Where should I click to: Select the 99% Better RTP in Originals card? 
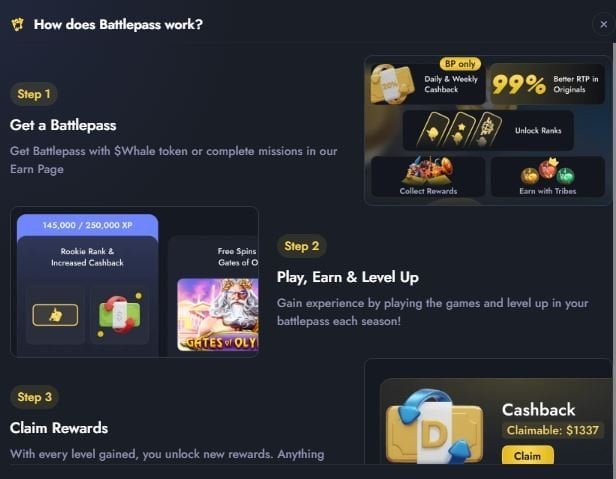[547, 84]
